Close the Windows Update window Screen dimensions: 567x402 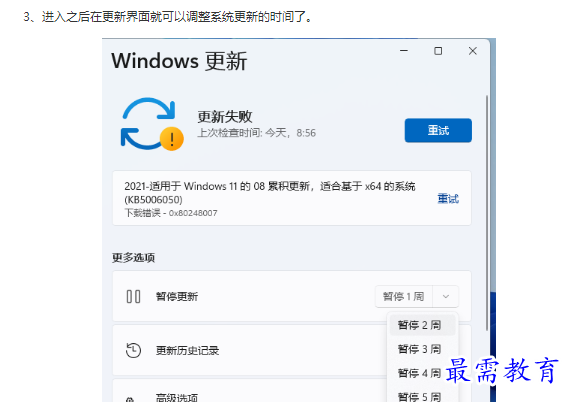(x=473, y=51)
